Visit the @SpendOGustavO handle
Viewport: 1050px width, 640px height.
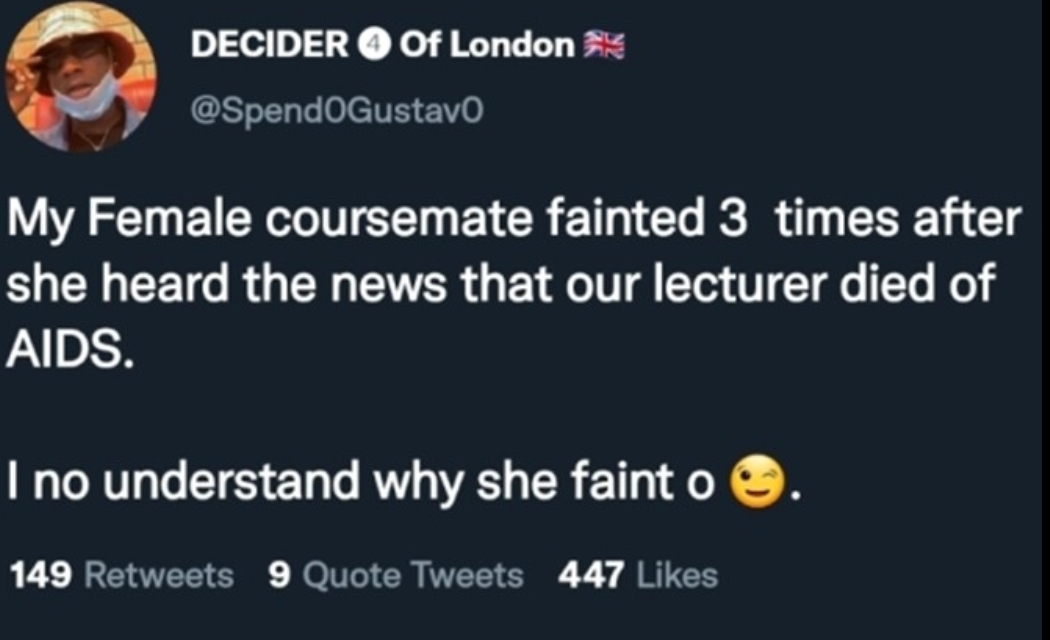point(336,113)
